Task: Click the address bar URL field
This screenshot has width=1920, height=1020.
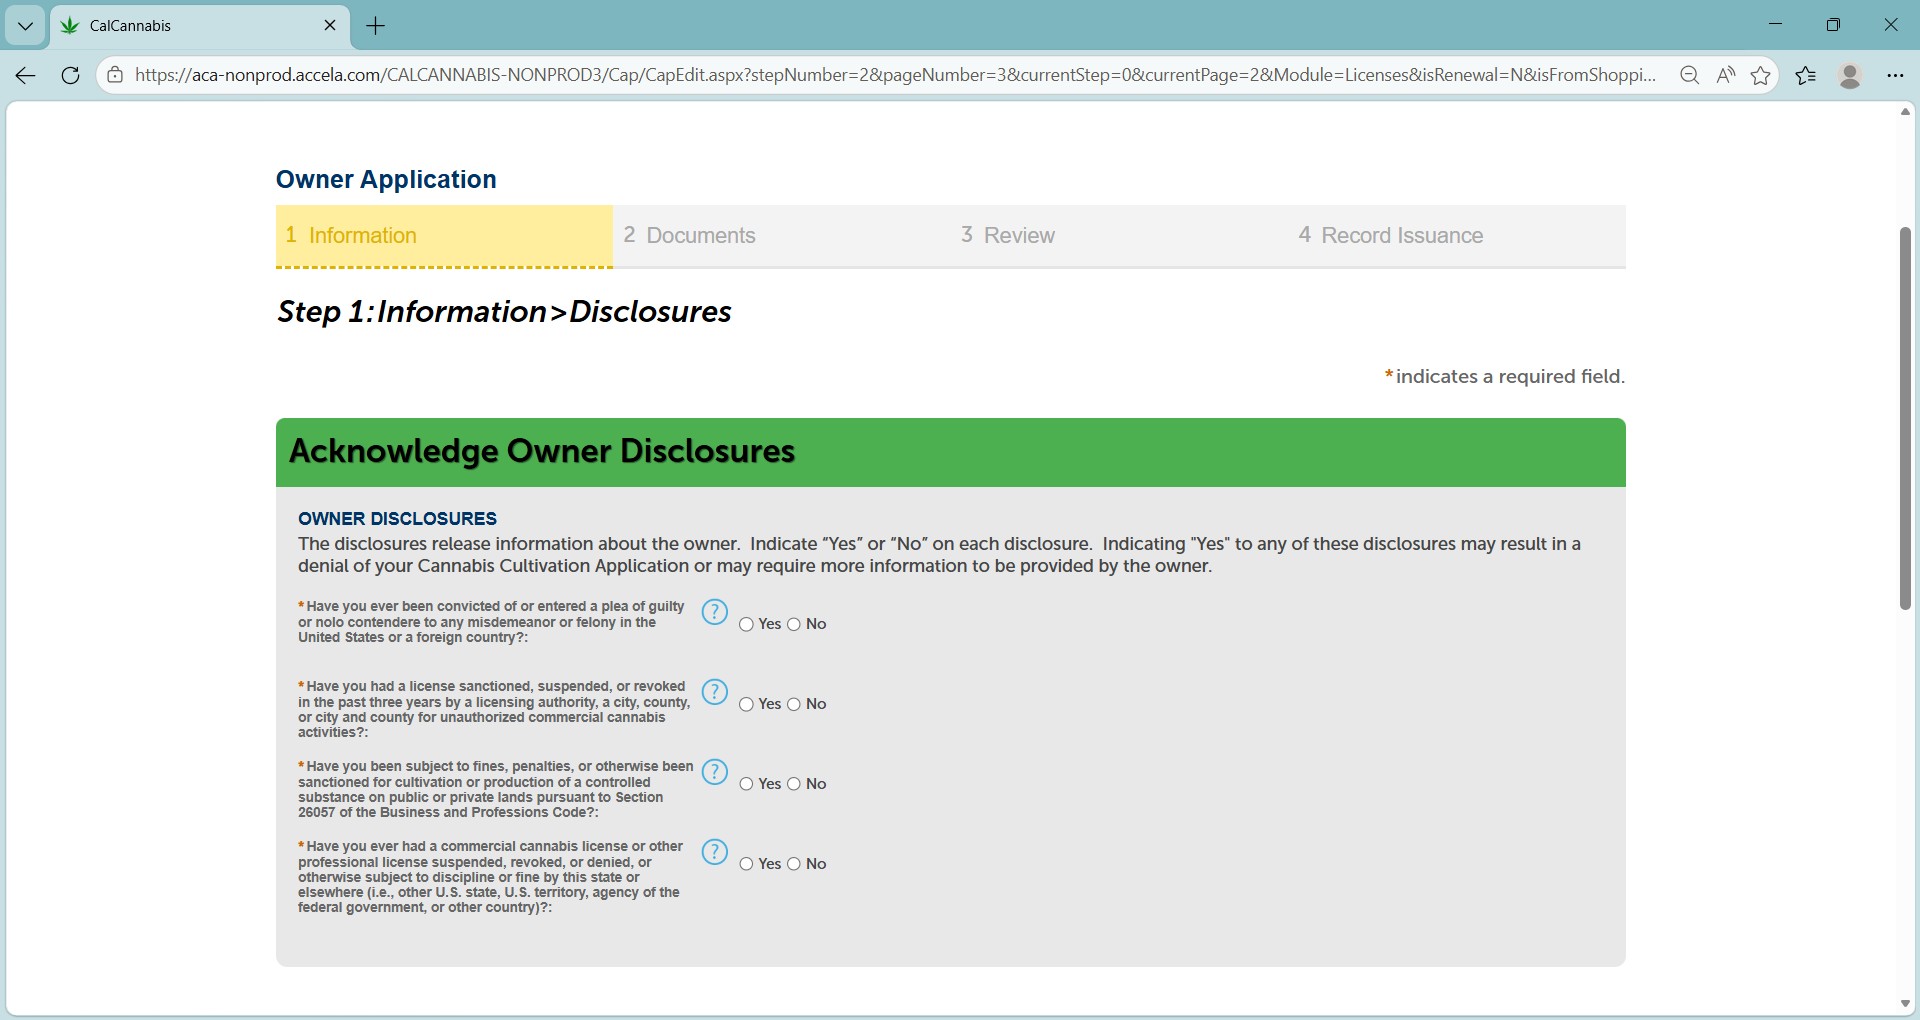Action: 895,75
